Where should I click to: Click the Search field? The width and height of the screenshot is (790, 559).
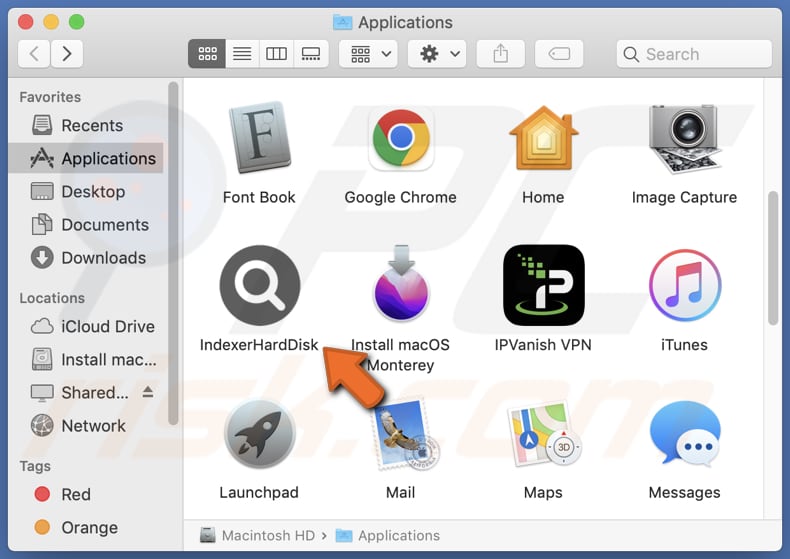[694, 54]
